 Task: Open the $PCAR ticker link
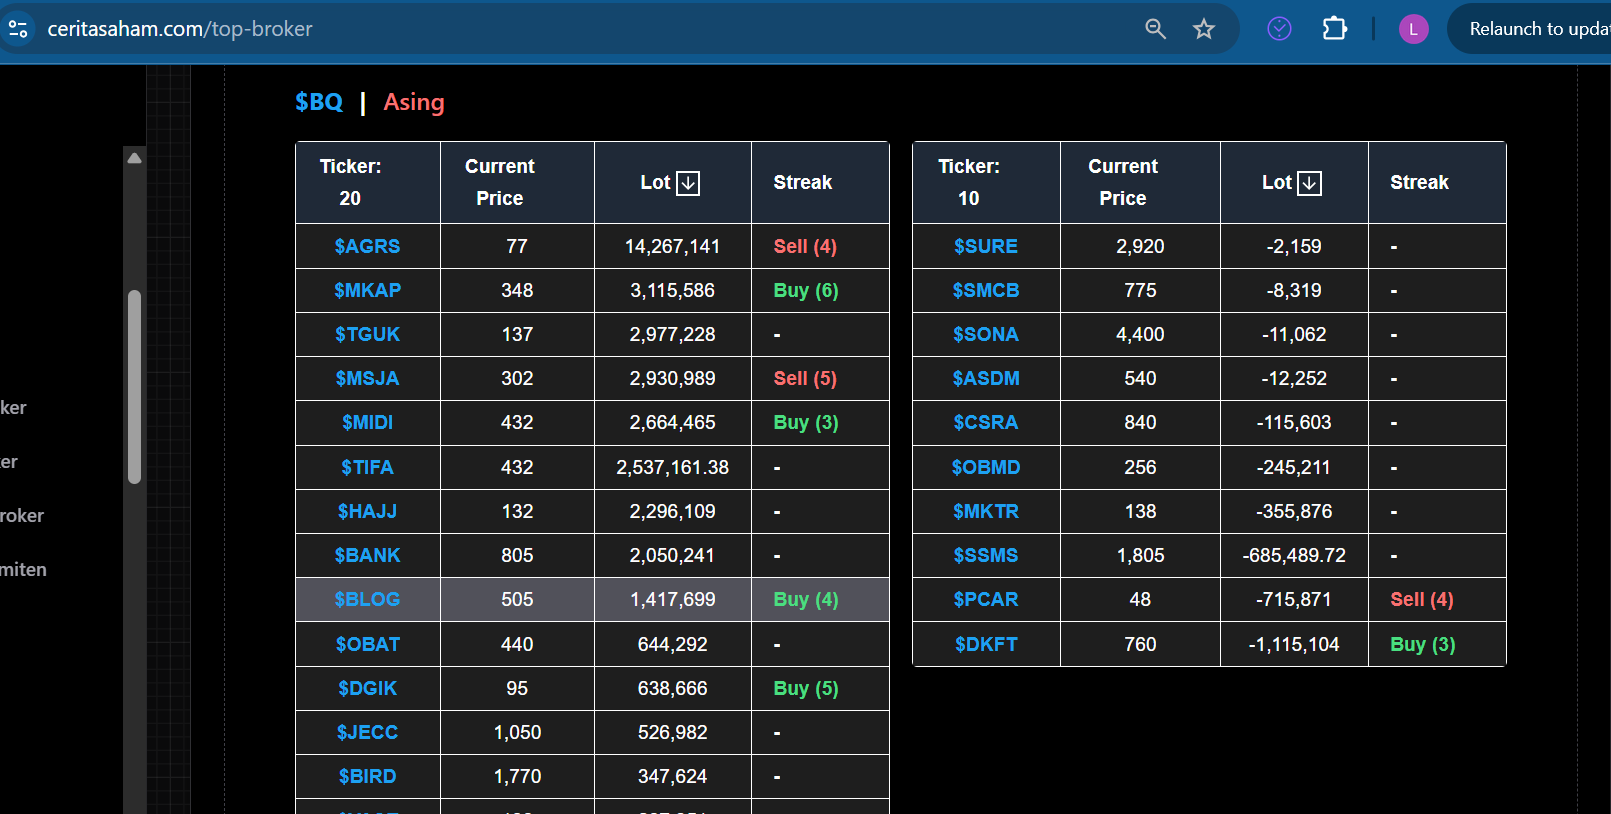coord(985,599)
